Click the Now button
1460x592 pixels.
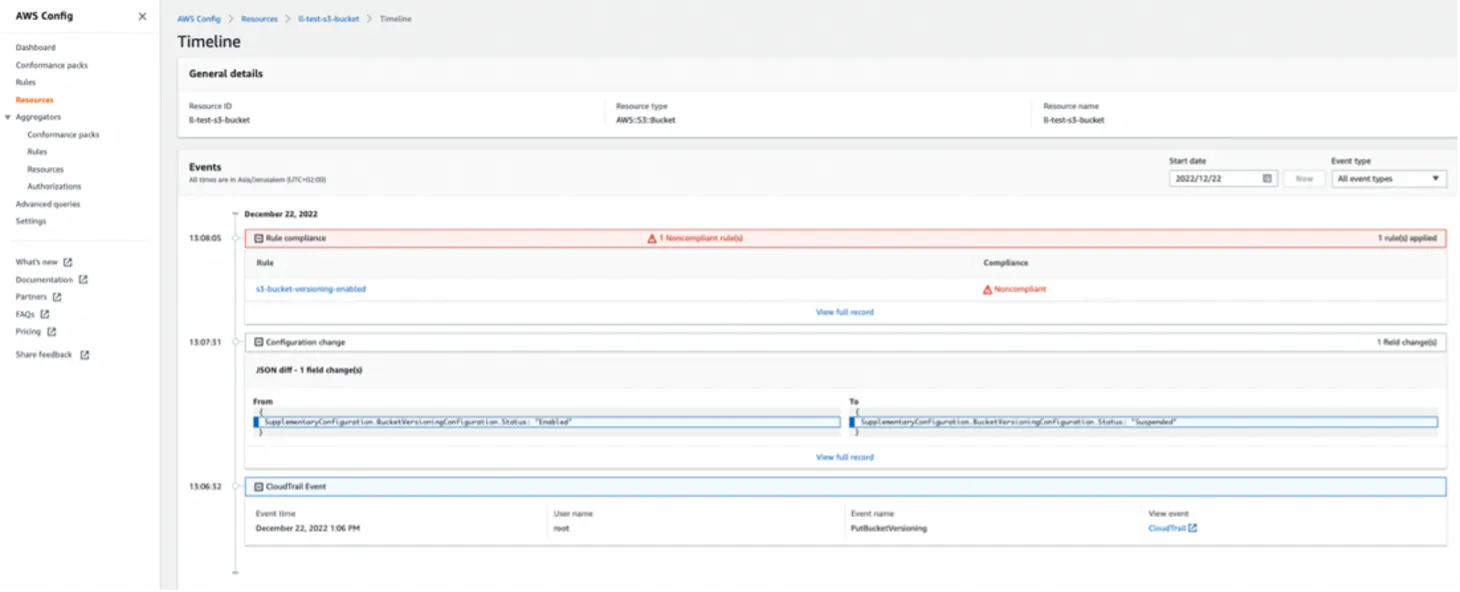tap(1304, 179)
